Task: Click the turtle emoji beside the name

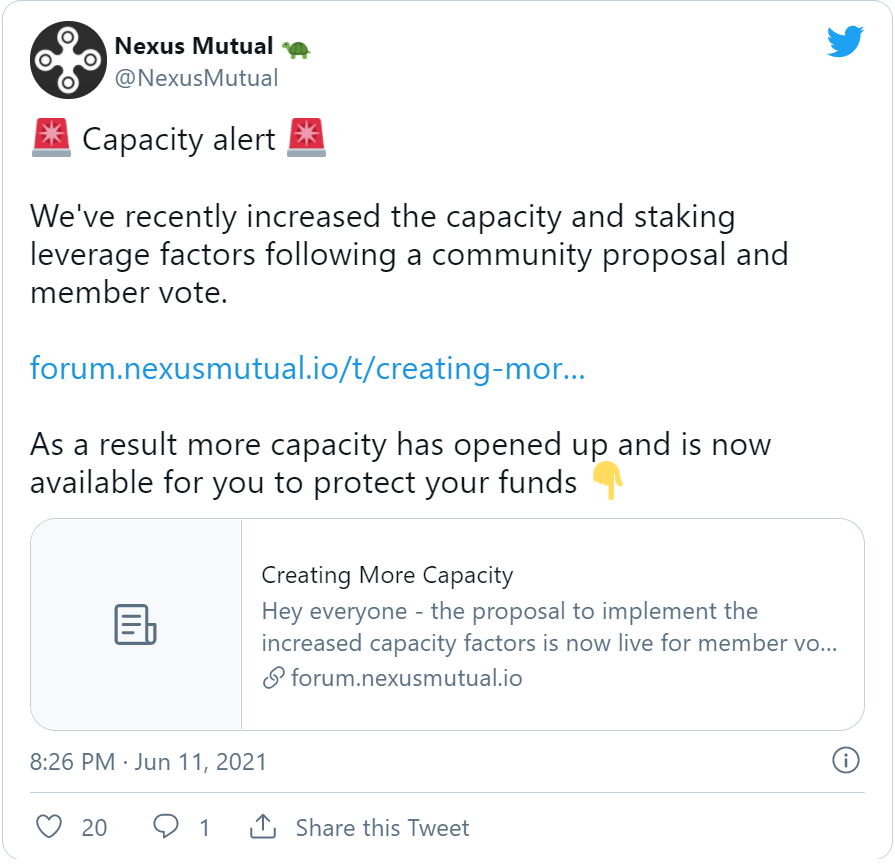Action: pyautogui.click(x=295, y=48)
